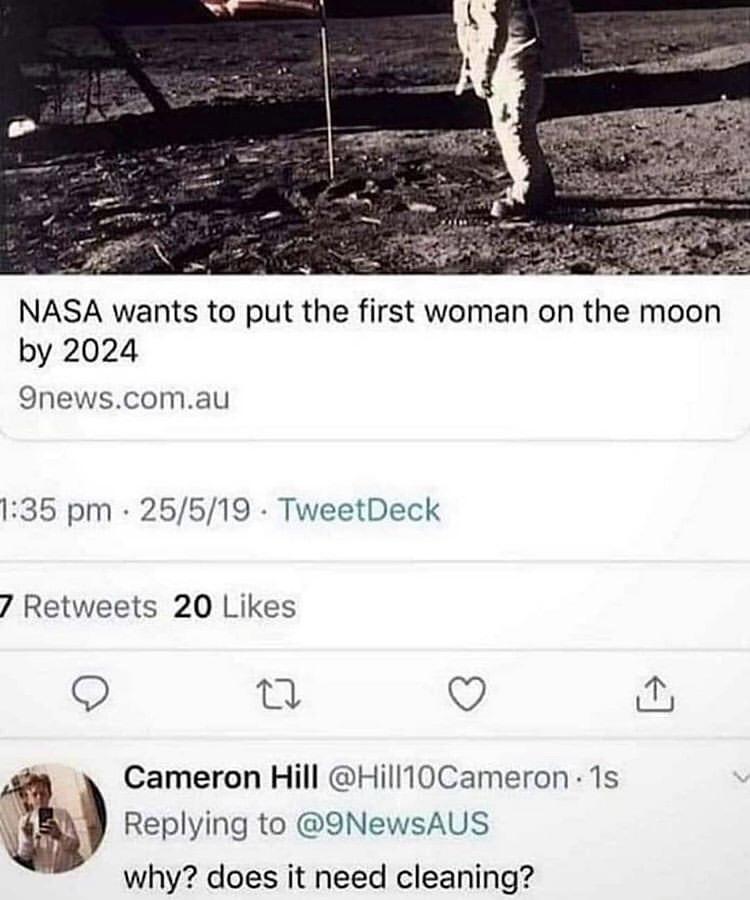Tap the reply speech bubble icon
Viewport: 750px width, 900px height.
coord(90,694)
